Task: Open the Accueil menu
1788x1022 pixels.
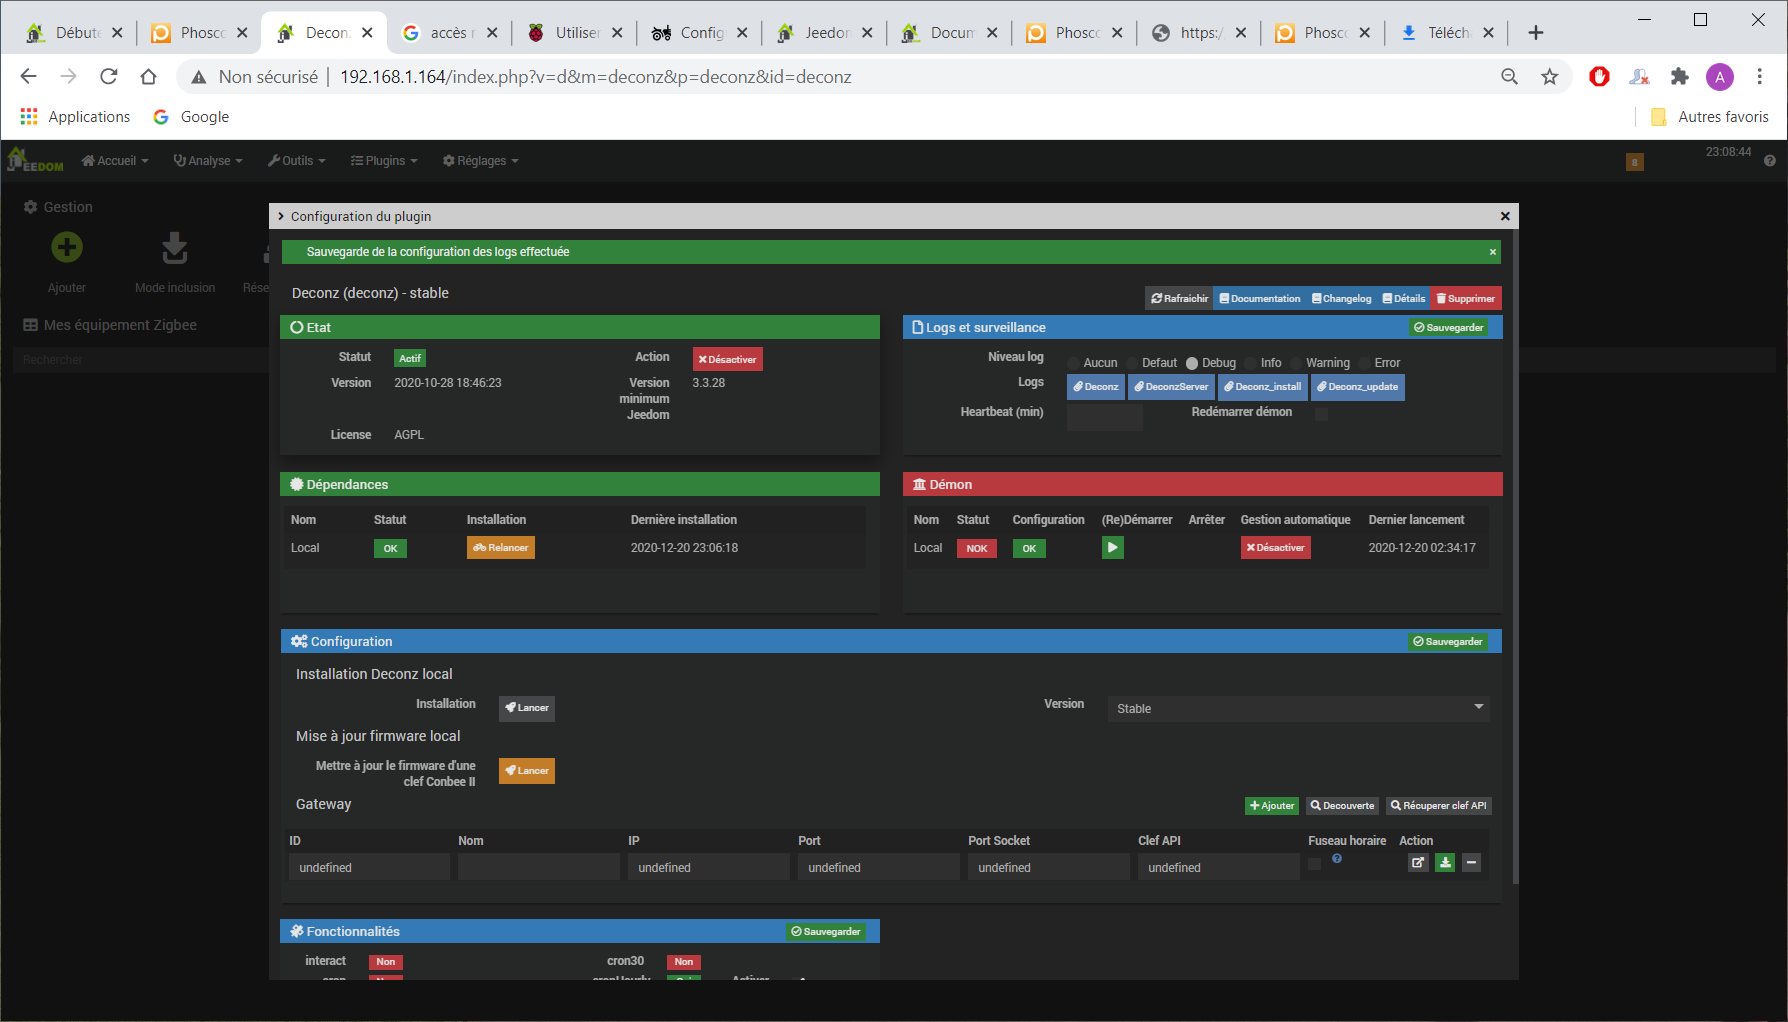Action: coord(115,161)
